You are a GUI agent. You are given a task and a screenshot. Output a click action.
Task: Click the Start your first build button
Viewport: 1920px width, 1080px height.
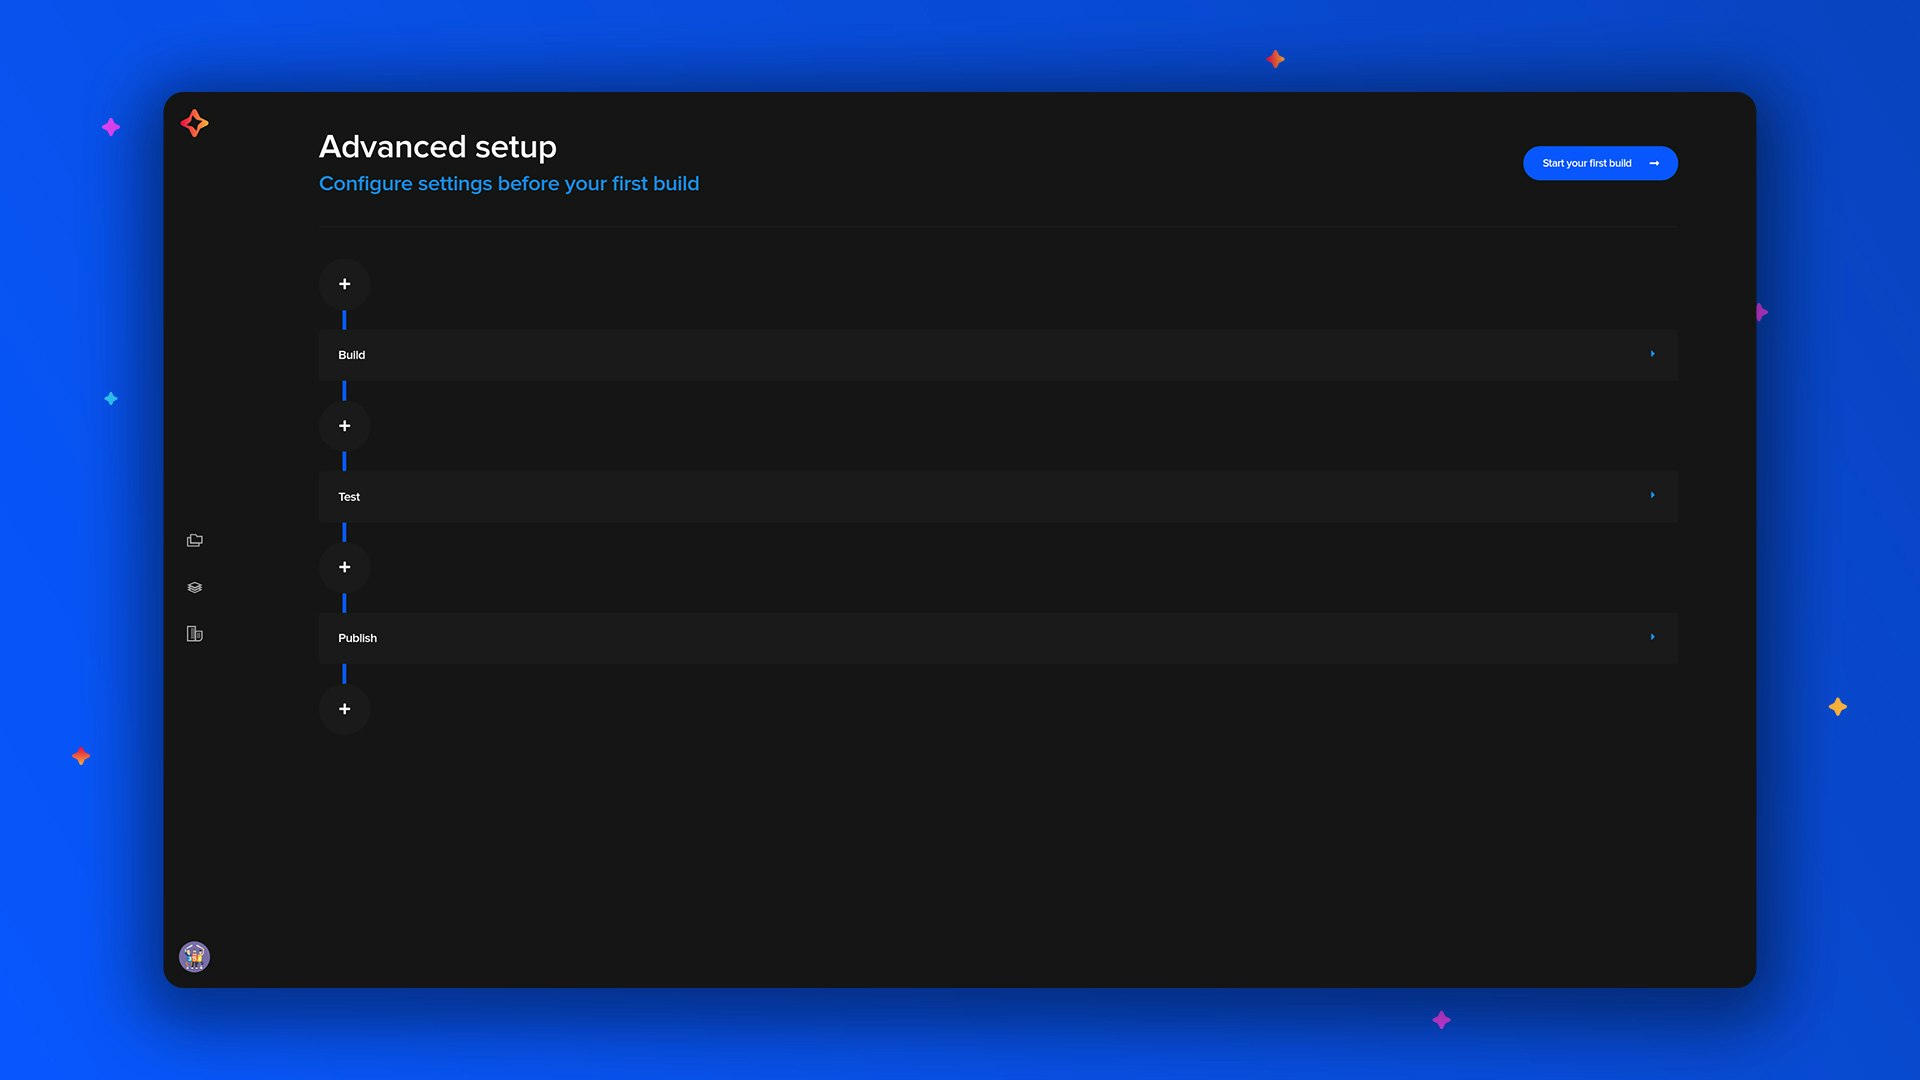1588,163
